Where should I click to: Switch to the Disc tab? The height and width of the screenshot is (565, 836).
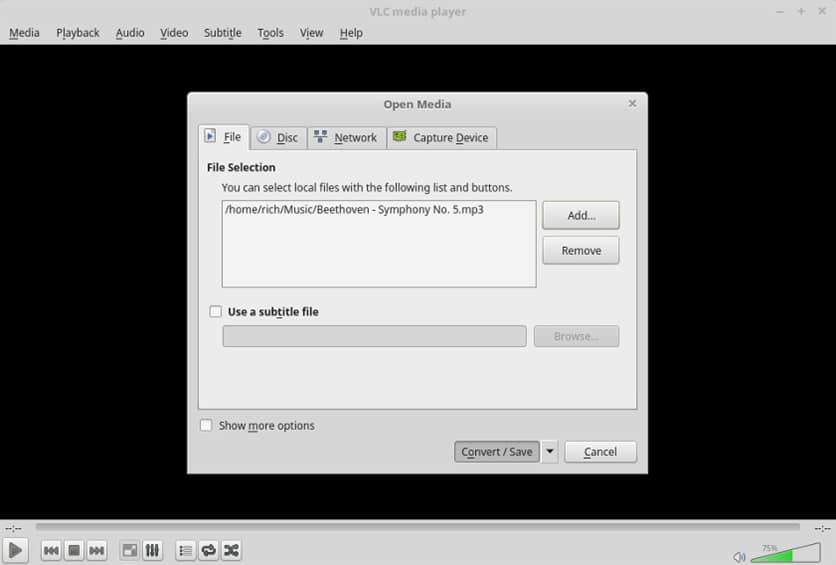(278, 138)
